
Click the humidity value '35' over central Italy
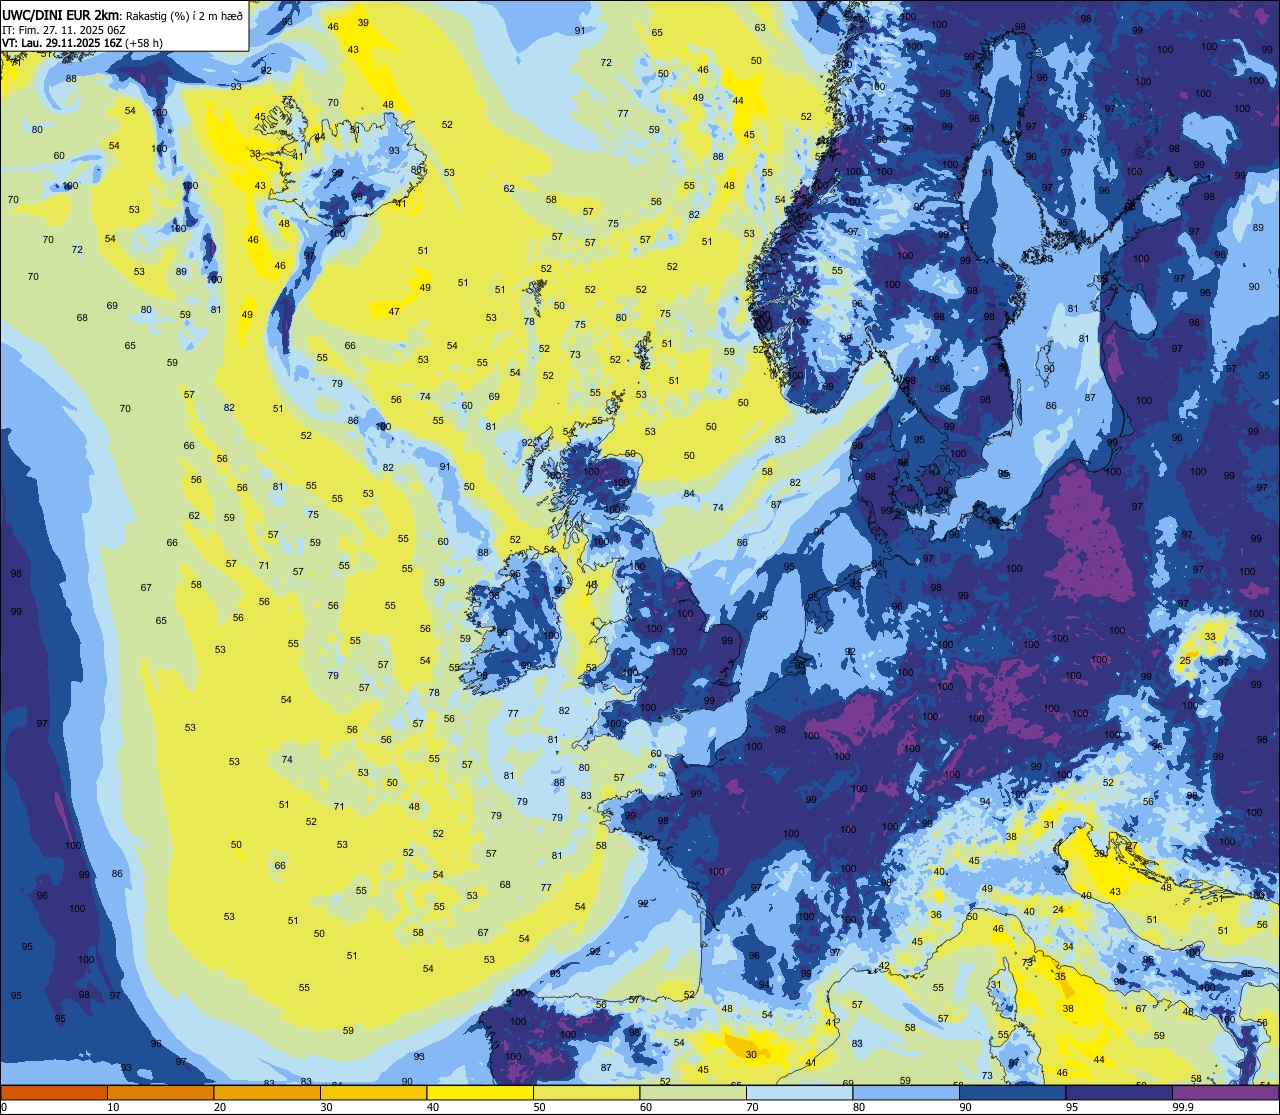pos(1060,977)
